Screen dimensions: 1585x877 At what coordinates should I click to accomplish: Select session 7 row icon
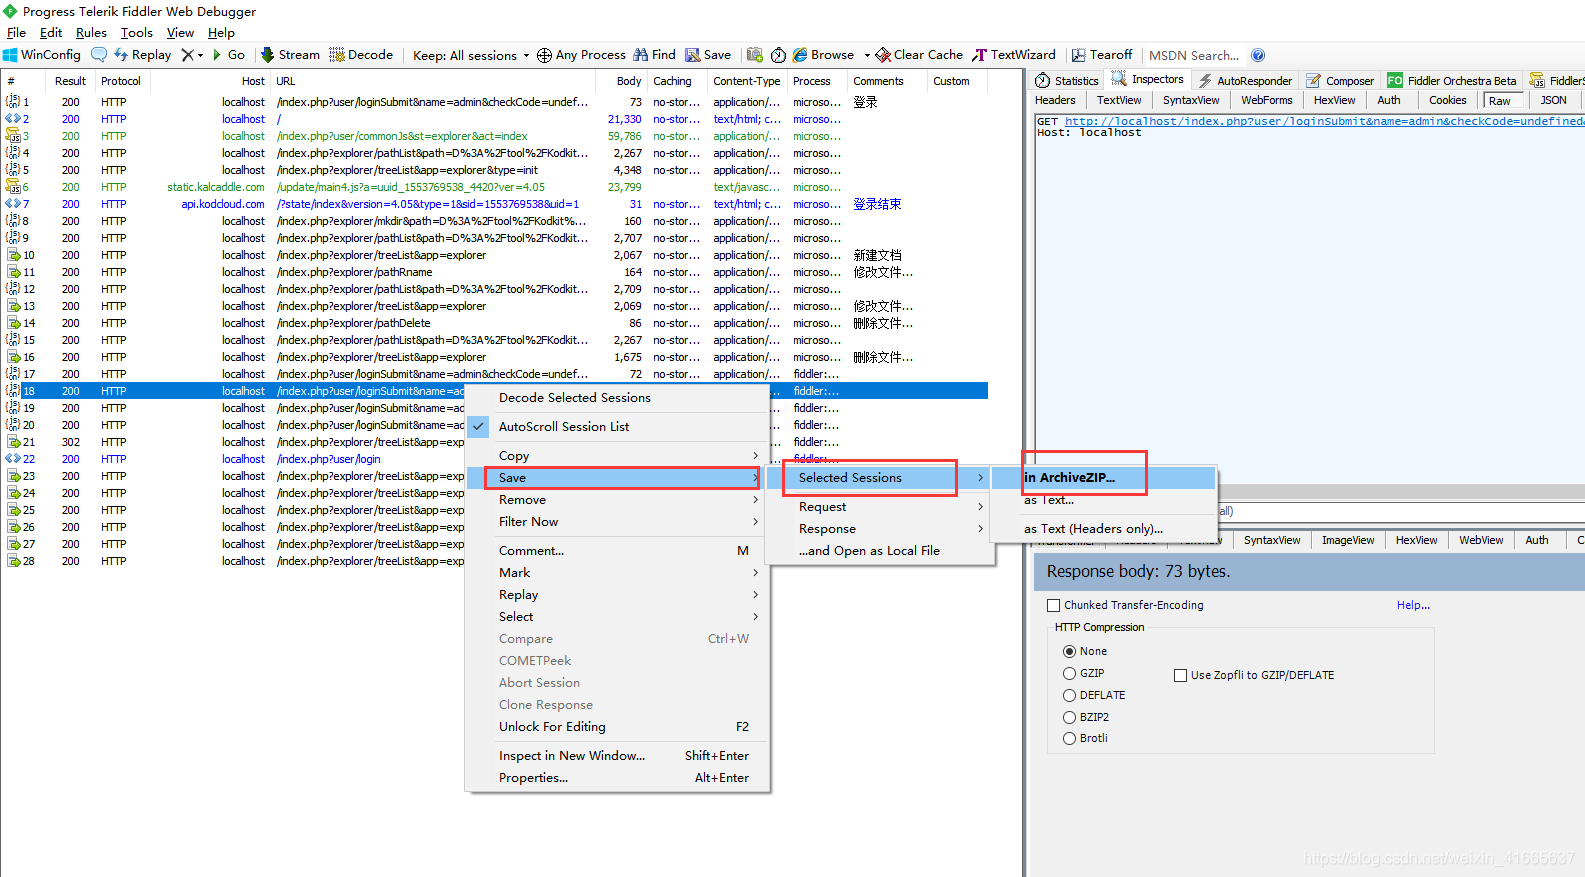[14, 204]
